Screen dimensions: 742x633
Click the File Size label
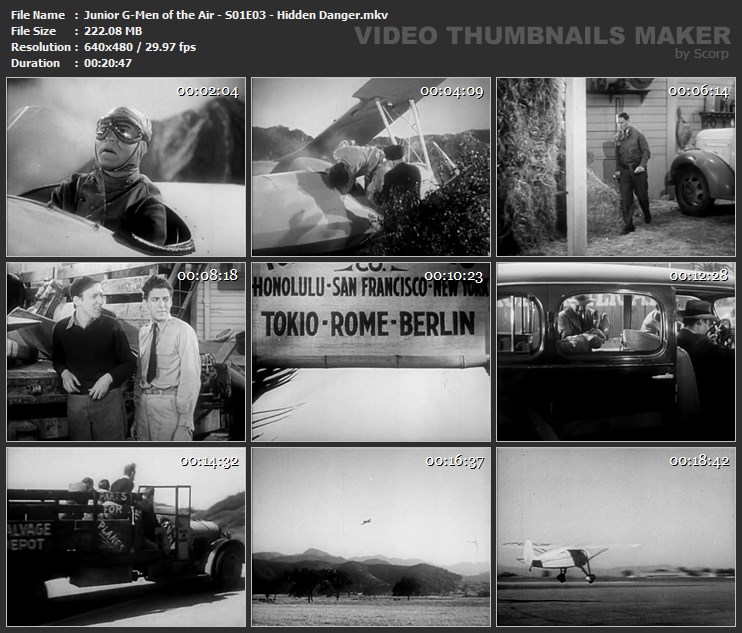coord(33,31)
